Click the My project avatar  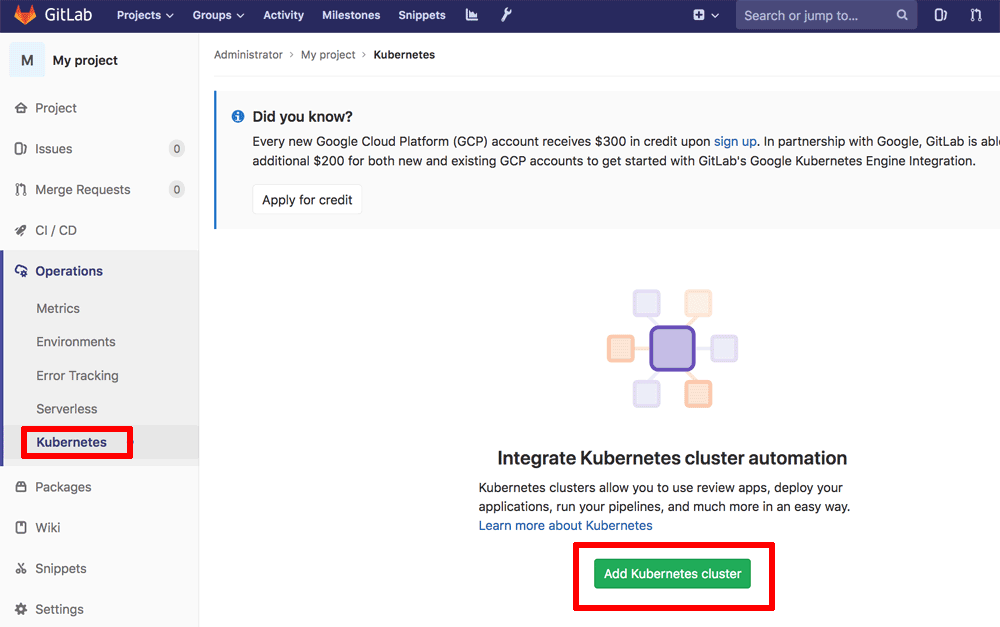pyautogui.click(x=27, y=60)
